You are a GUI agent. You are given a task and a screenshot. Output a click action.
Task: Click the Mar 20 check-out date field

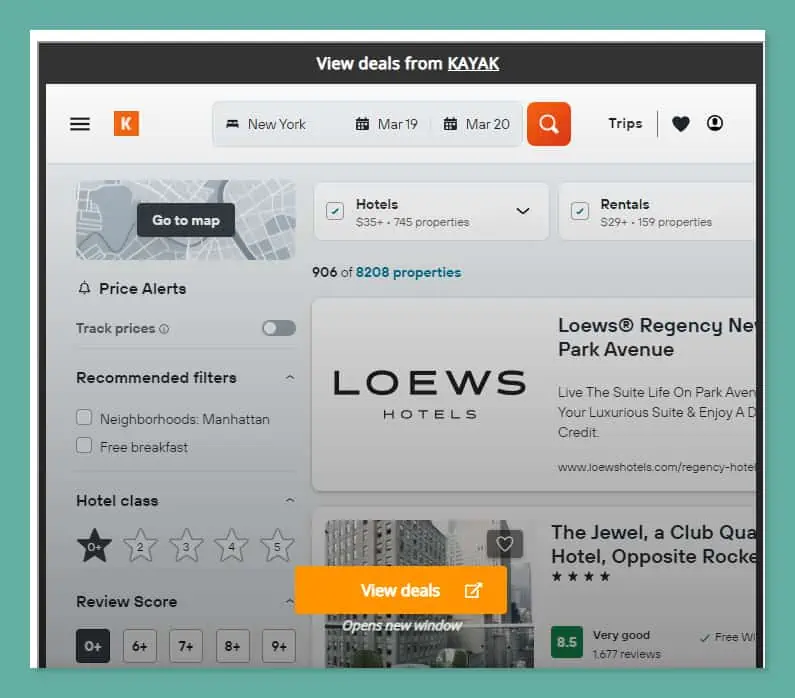click(477, 124)
